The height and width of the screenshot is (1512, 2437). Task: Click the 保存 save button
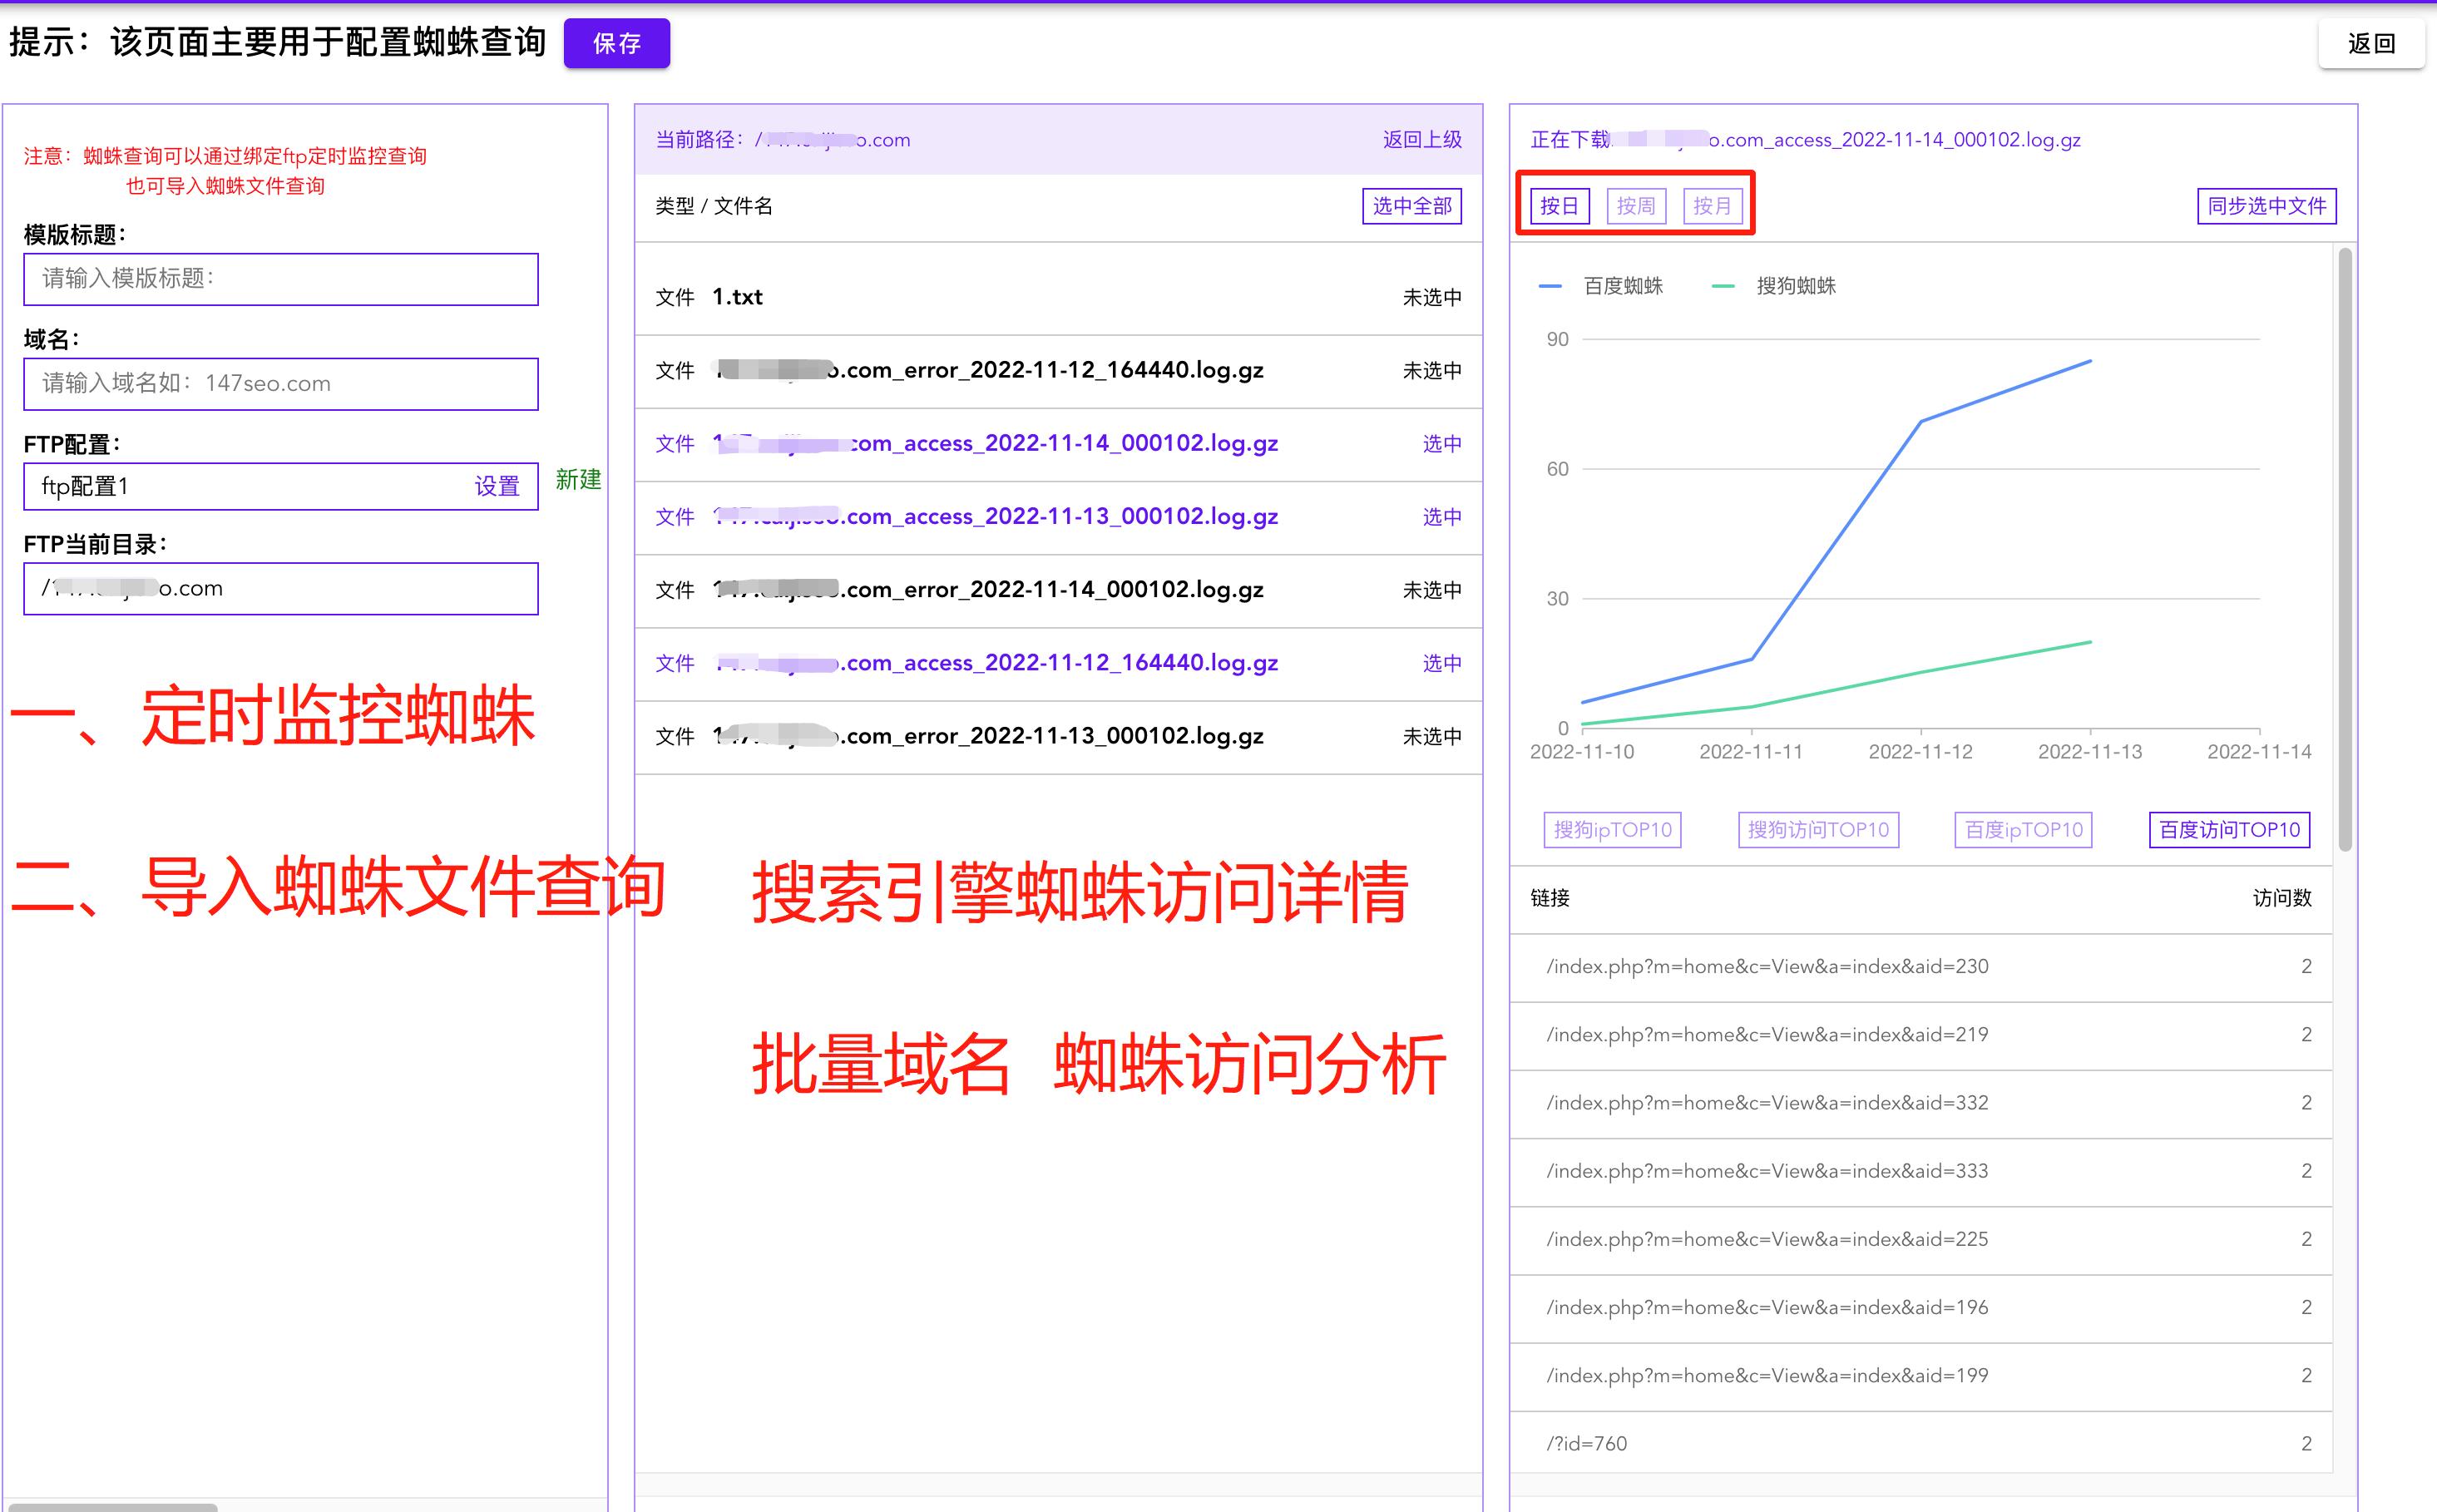[x=617, y=44]
